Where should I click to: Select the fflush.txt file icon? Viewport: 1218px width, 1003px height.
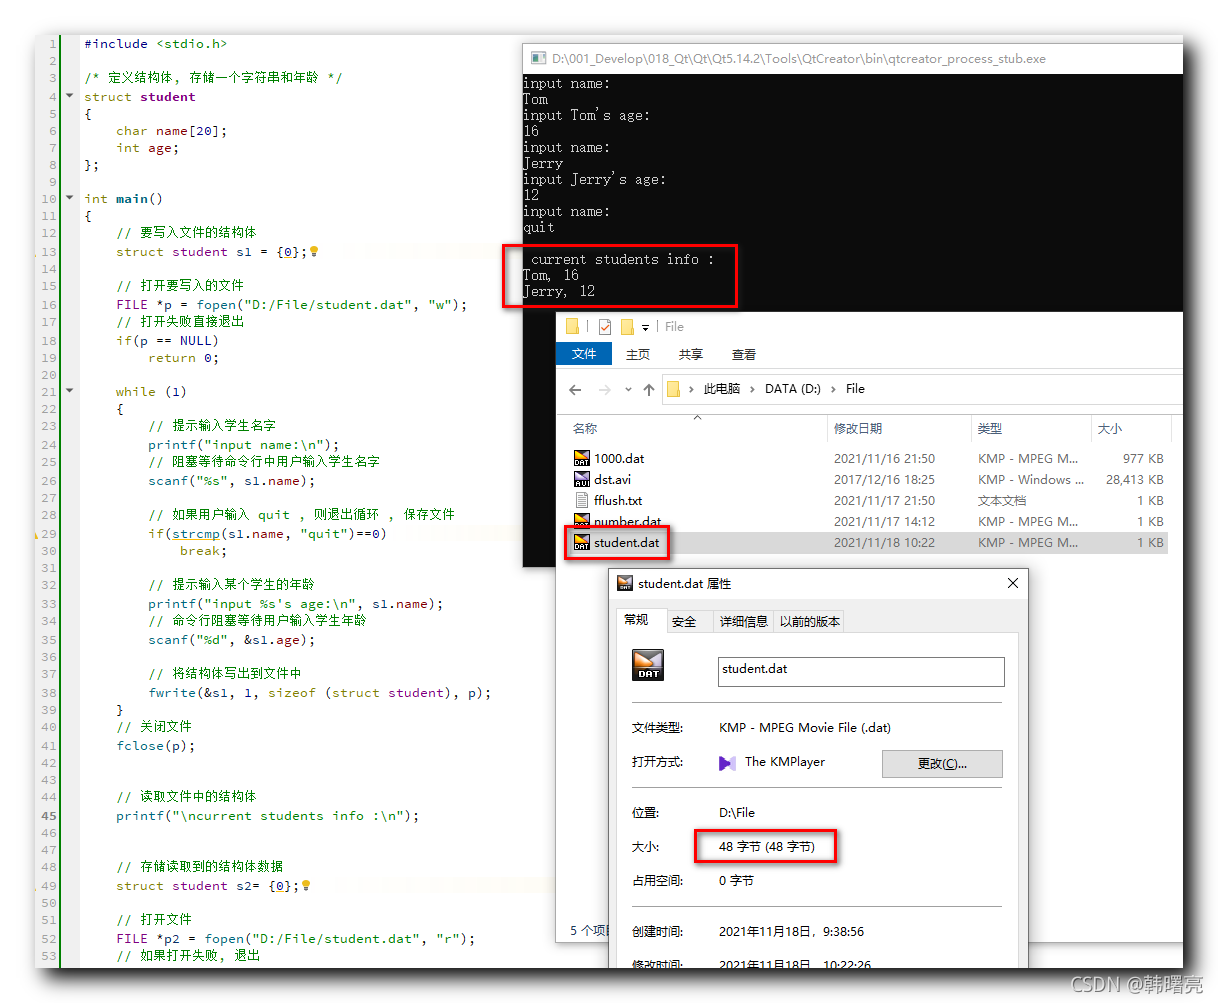[582, 500]
